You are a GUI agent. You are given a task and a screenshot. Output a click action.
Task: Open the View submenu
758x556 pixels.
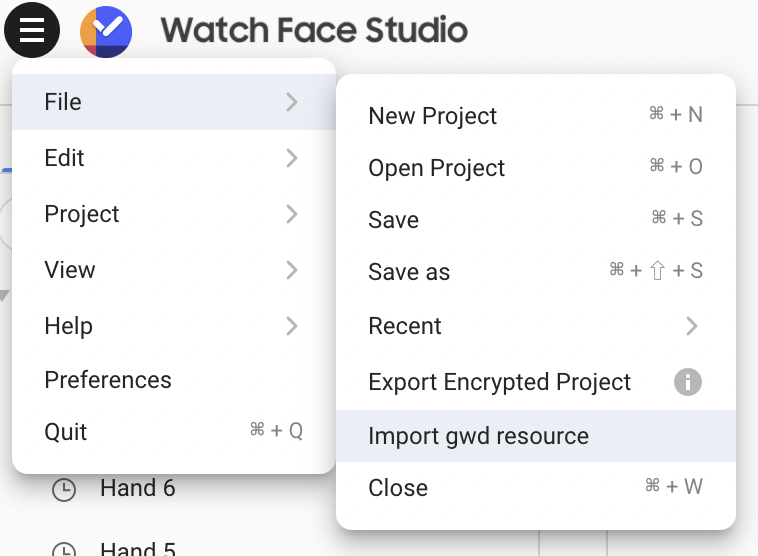70,270
